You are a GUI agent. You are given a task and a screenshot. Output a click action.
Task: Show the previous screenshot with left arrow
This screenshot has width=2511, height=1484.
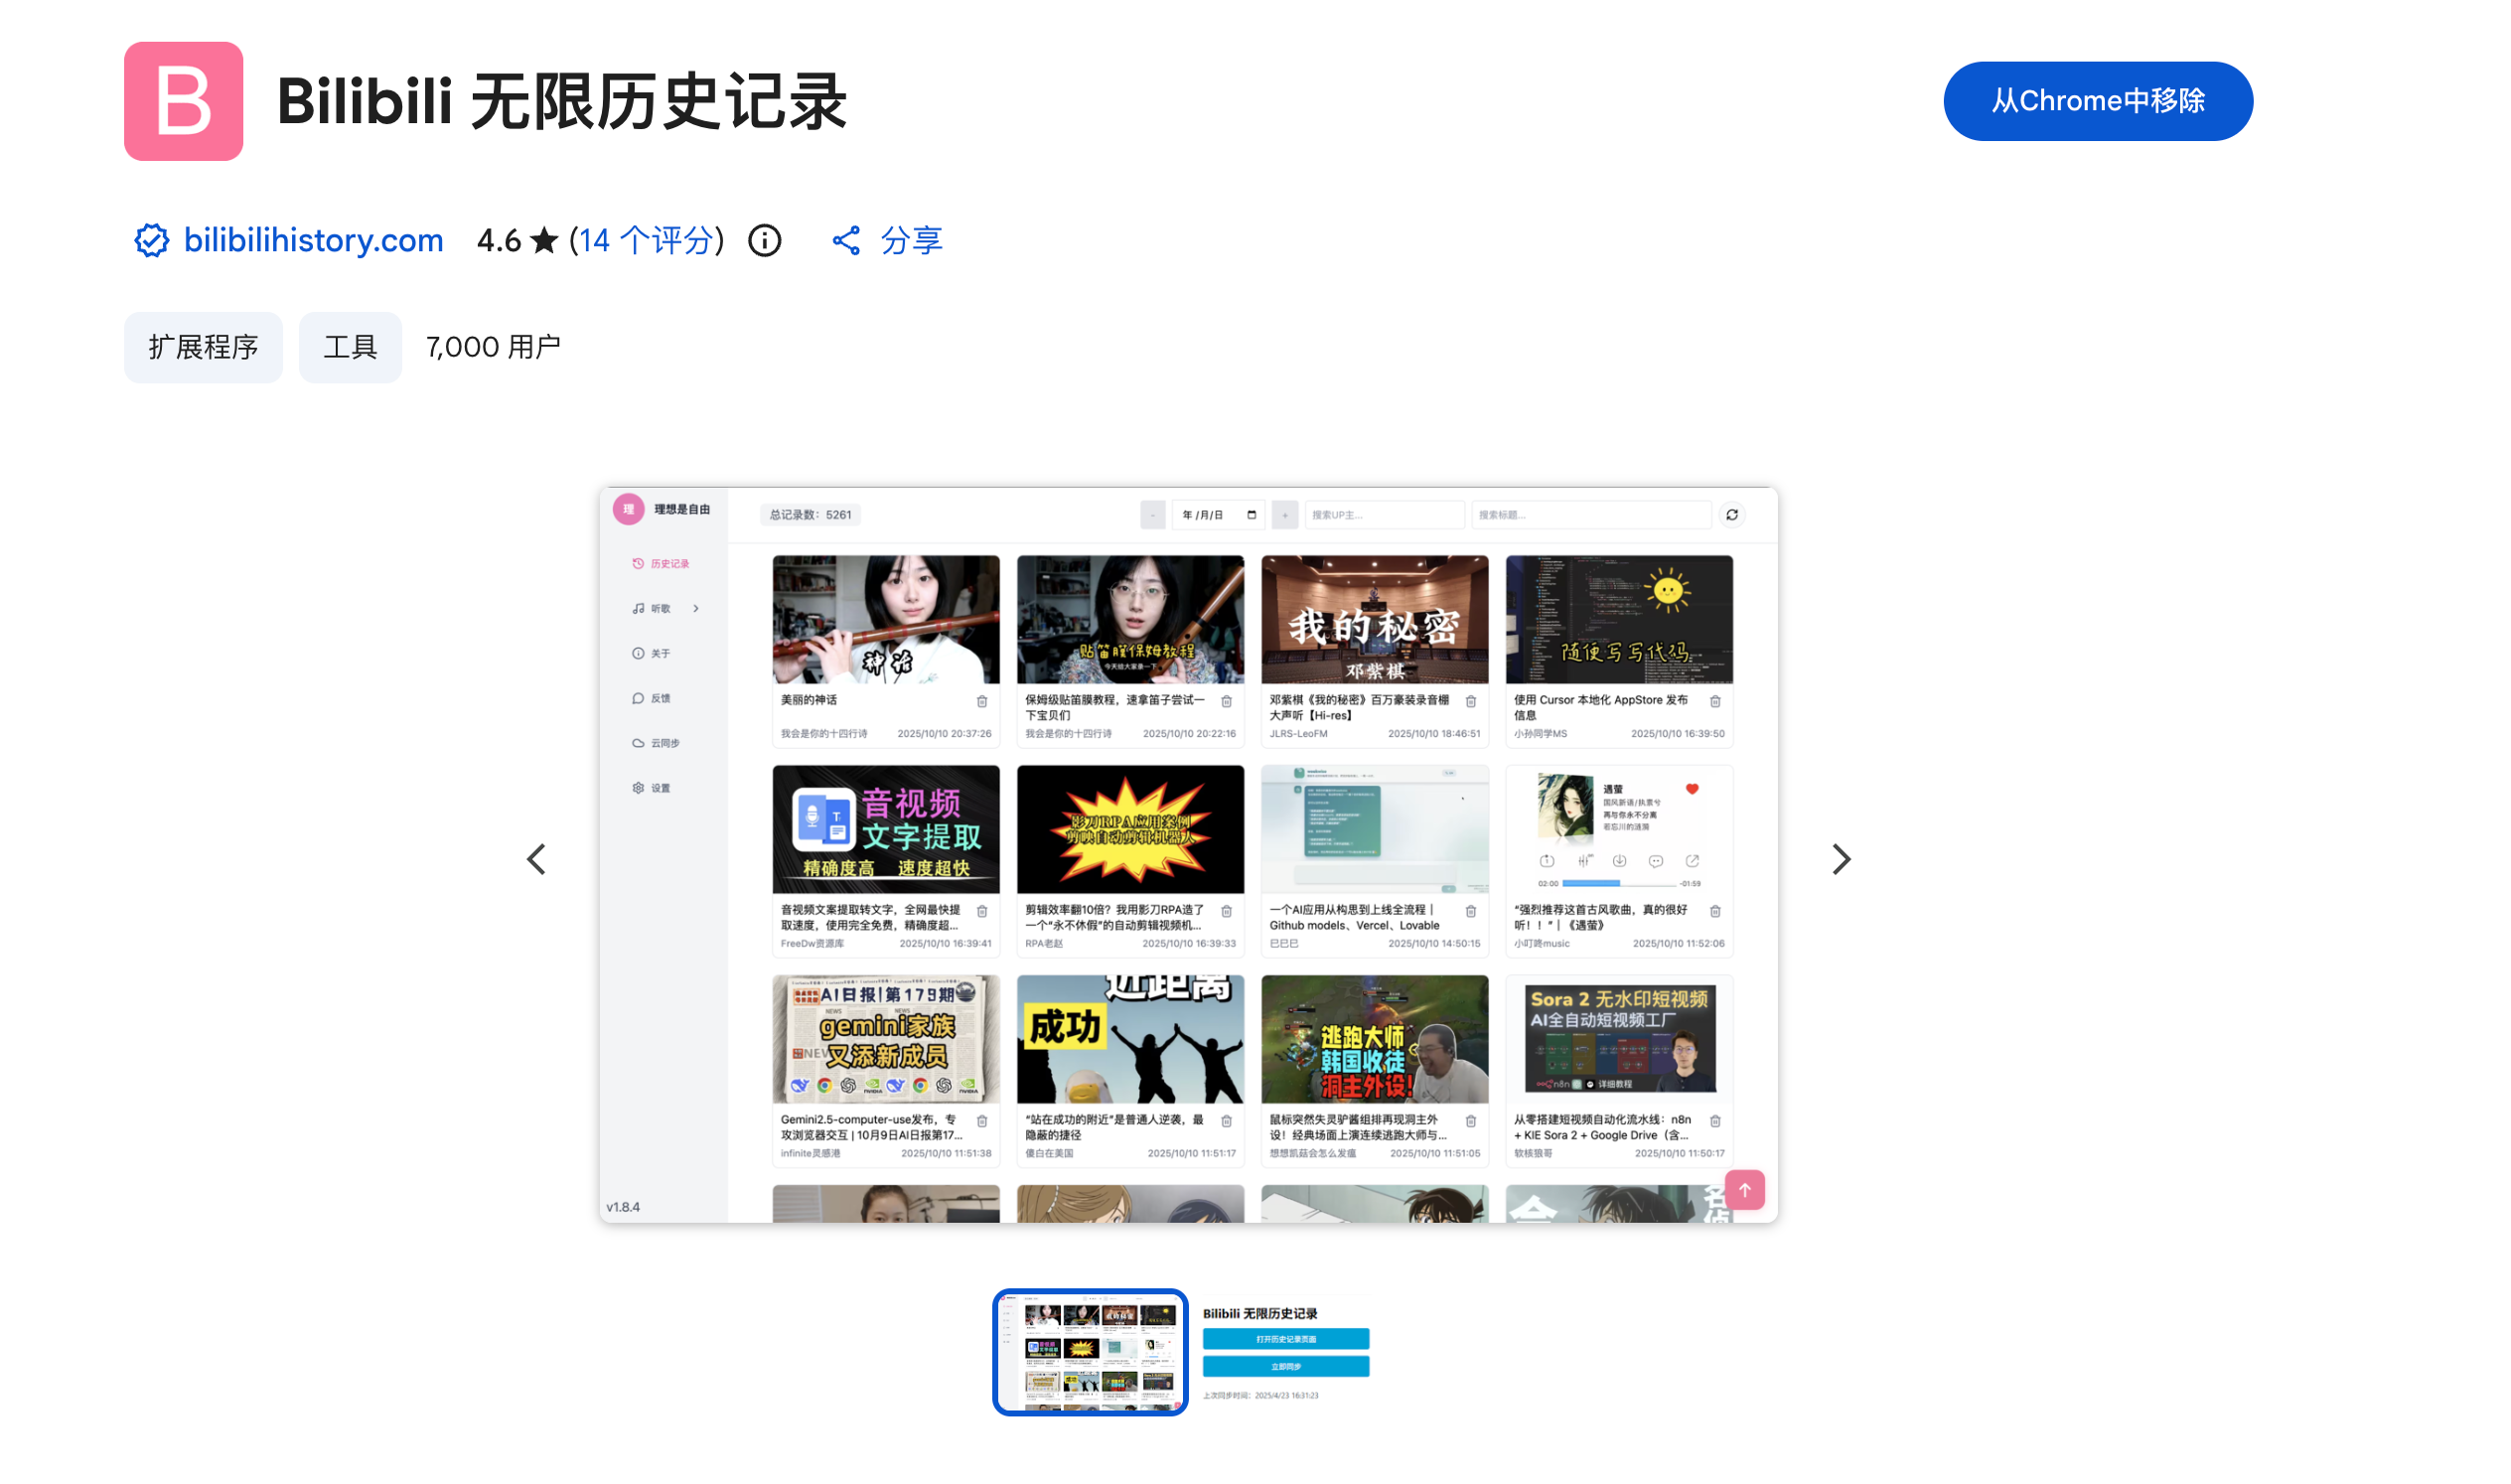tap(537, 859)
